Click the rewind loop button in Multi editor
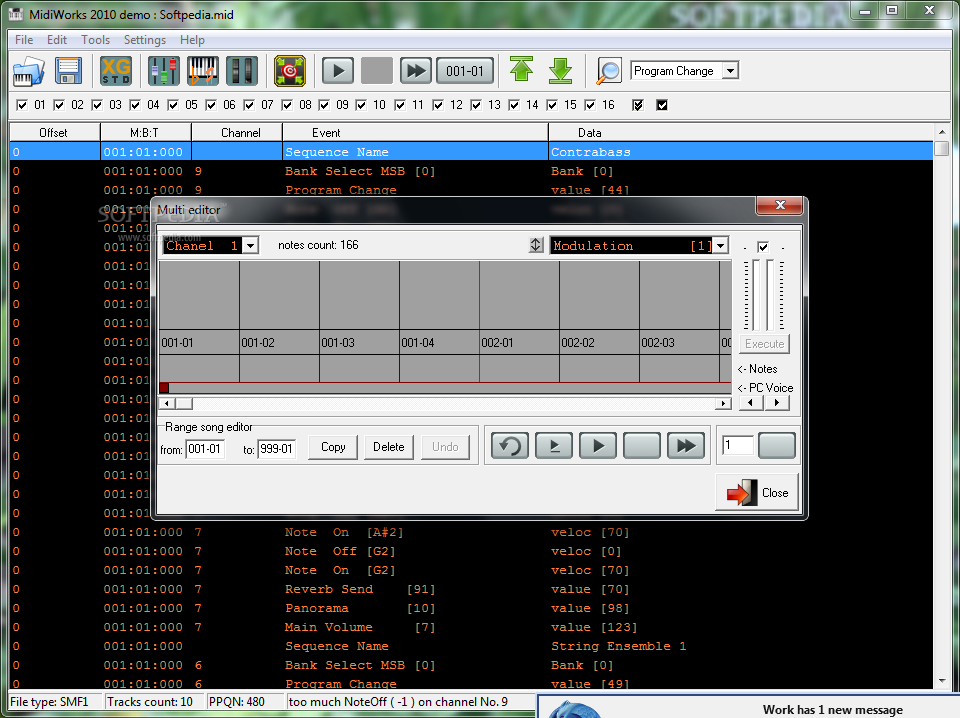Screen dimensions: 960x718 [509, 446]
